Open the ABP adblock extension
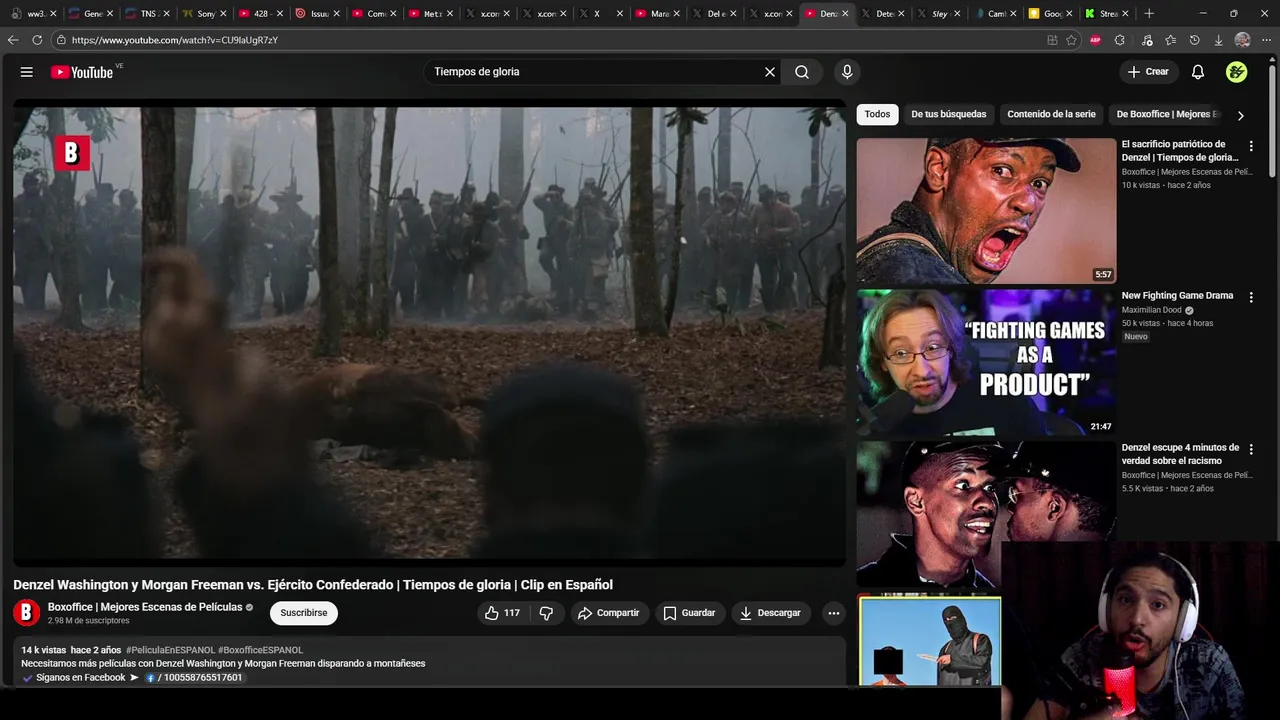The image size is (1280, 720). coord(1095,40)
